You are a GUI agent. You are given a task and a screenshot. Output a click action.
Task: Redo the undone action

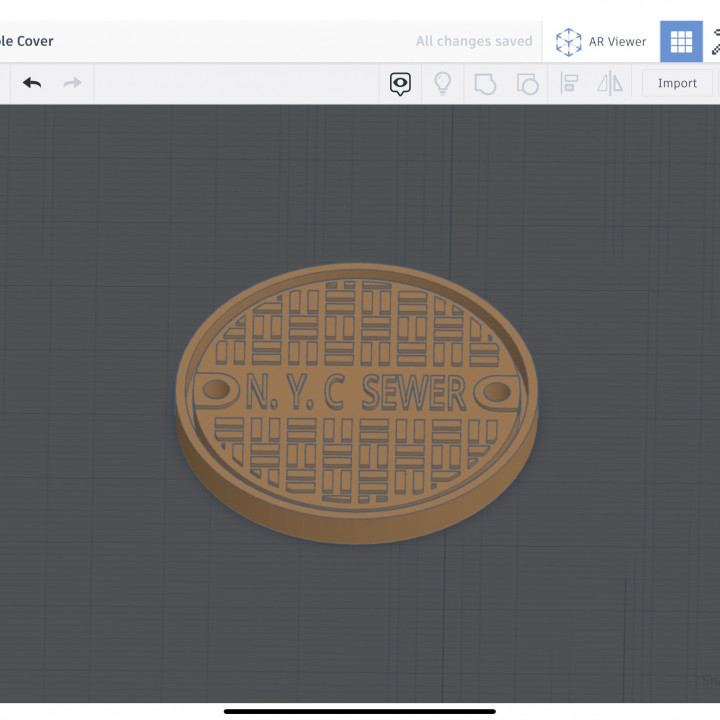[73, 83]
